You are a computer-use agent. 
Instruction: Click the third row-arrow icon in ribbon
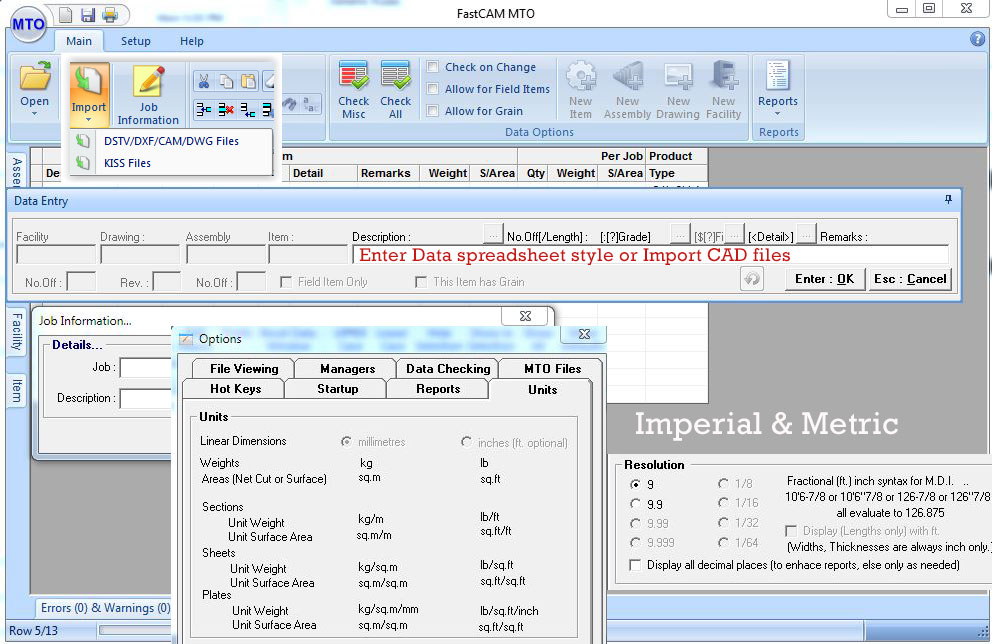click(x=248, y=110)
